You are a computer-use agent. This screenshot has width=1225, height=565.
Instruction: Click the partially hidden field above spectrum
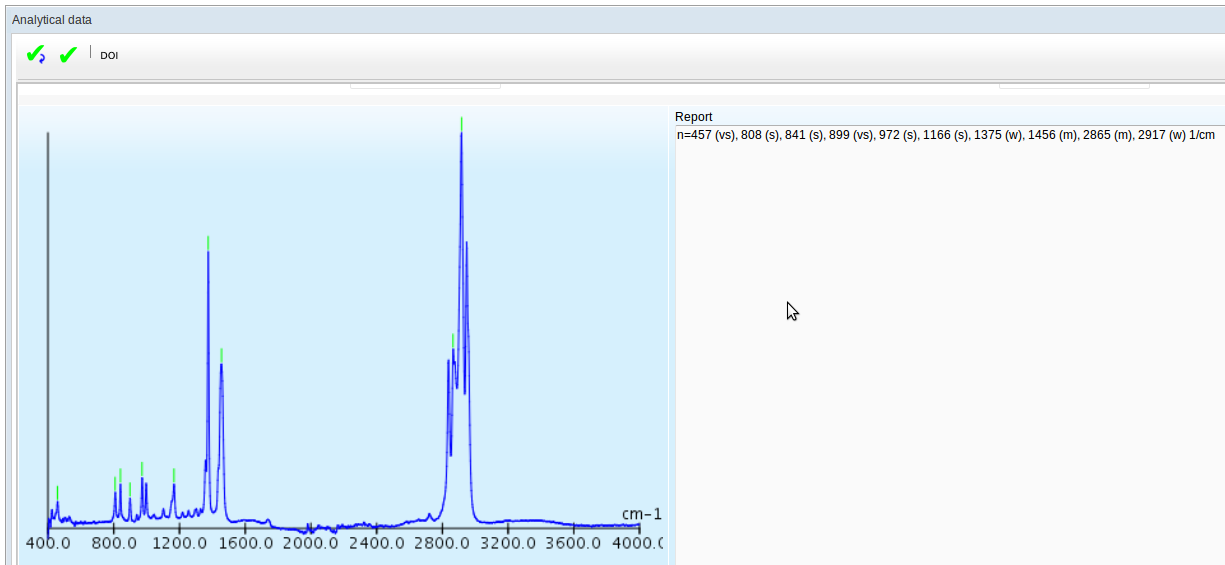point(425,84)
